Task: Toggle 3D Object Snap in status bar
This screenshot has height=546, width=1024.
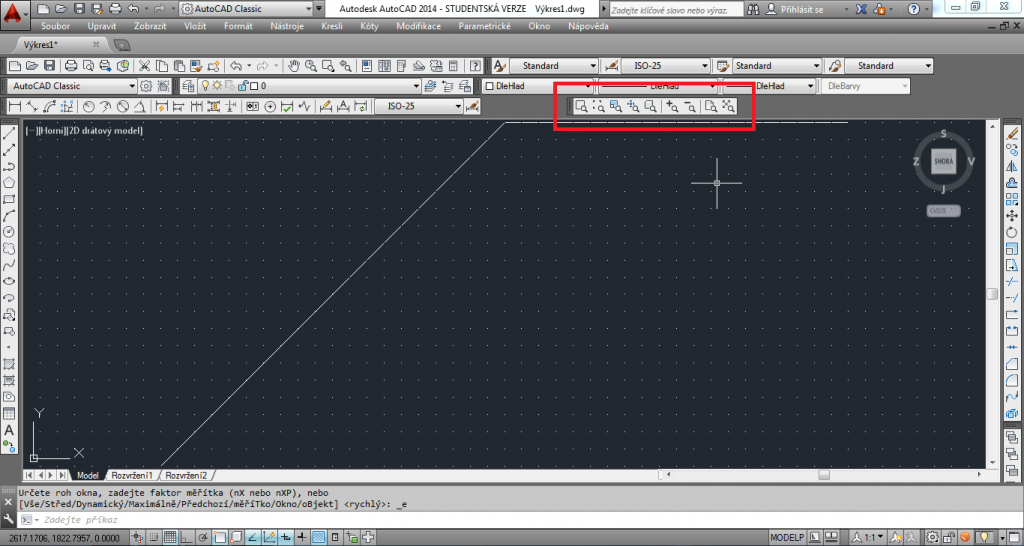Action: click(x=236, y=538)
